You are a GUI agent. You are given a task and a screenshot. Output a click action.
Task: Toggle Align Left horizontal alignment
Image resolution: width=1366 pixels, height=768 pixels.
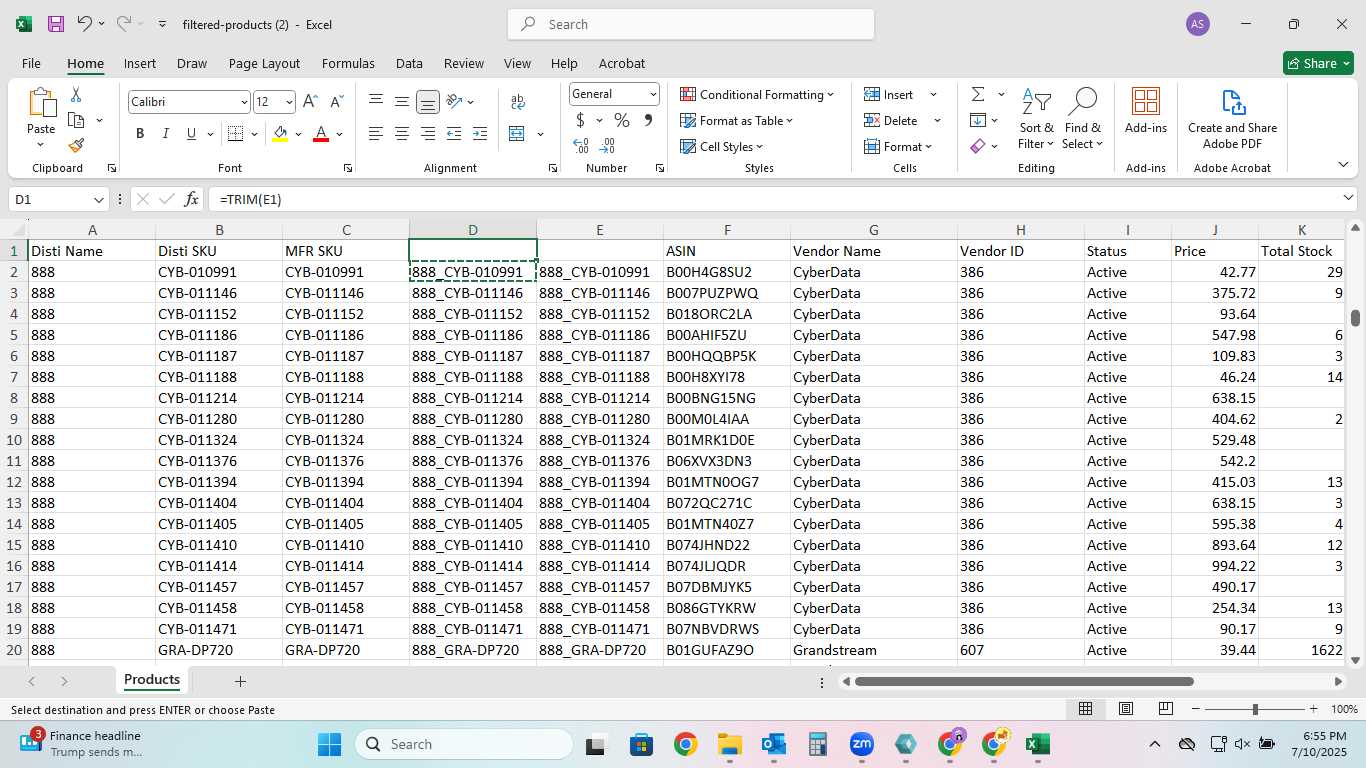[x=376, y=134]
